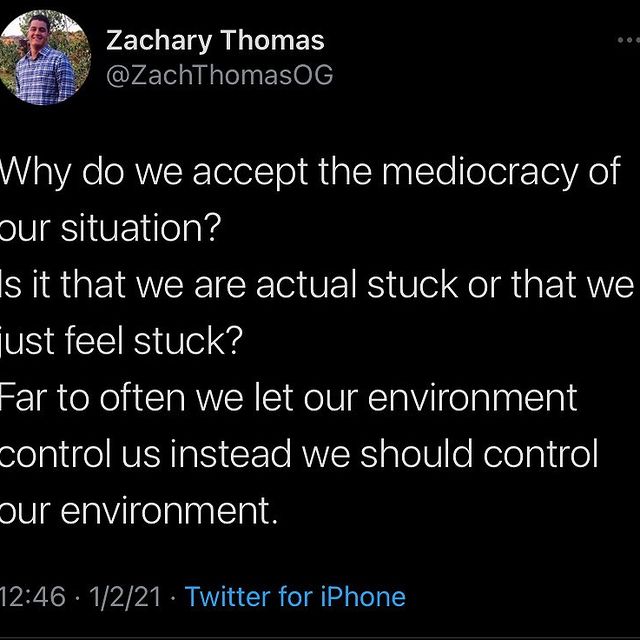Open the three-dot more options menu
Viewport: 640px width, 640px height.
[x=629, y=40]
